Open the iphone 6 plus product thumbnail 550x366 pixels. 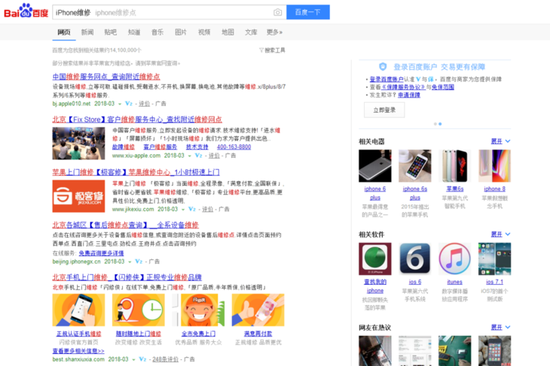tap(375, 166)
